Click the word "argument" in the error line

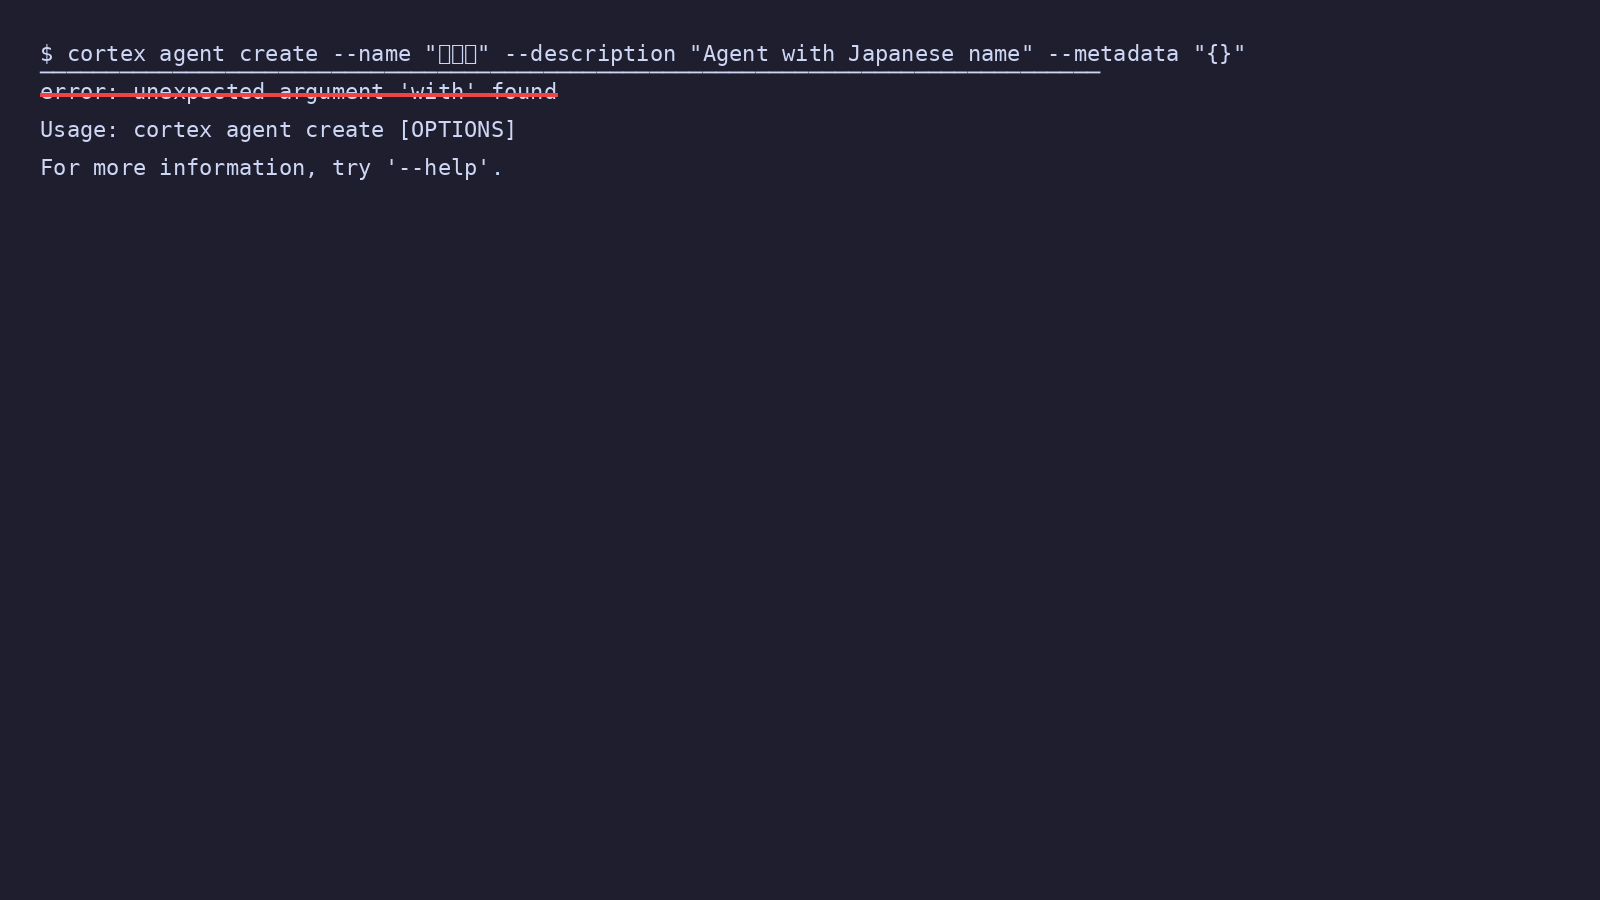[x=331, y=92]
